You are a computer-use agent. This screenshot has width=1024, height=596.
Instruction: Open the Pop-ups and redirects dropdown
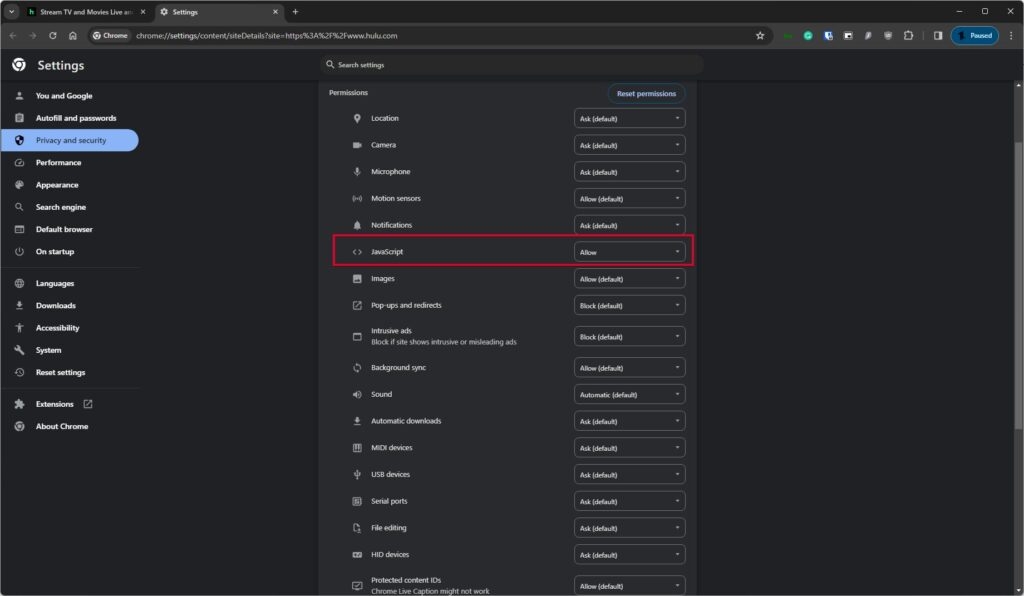pyautogui.click(x=630, y=306)
